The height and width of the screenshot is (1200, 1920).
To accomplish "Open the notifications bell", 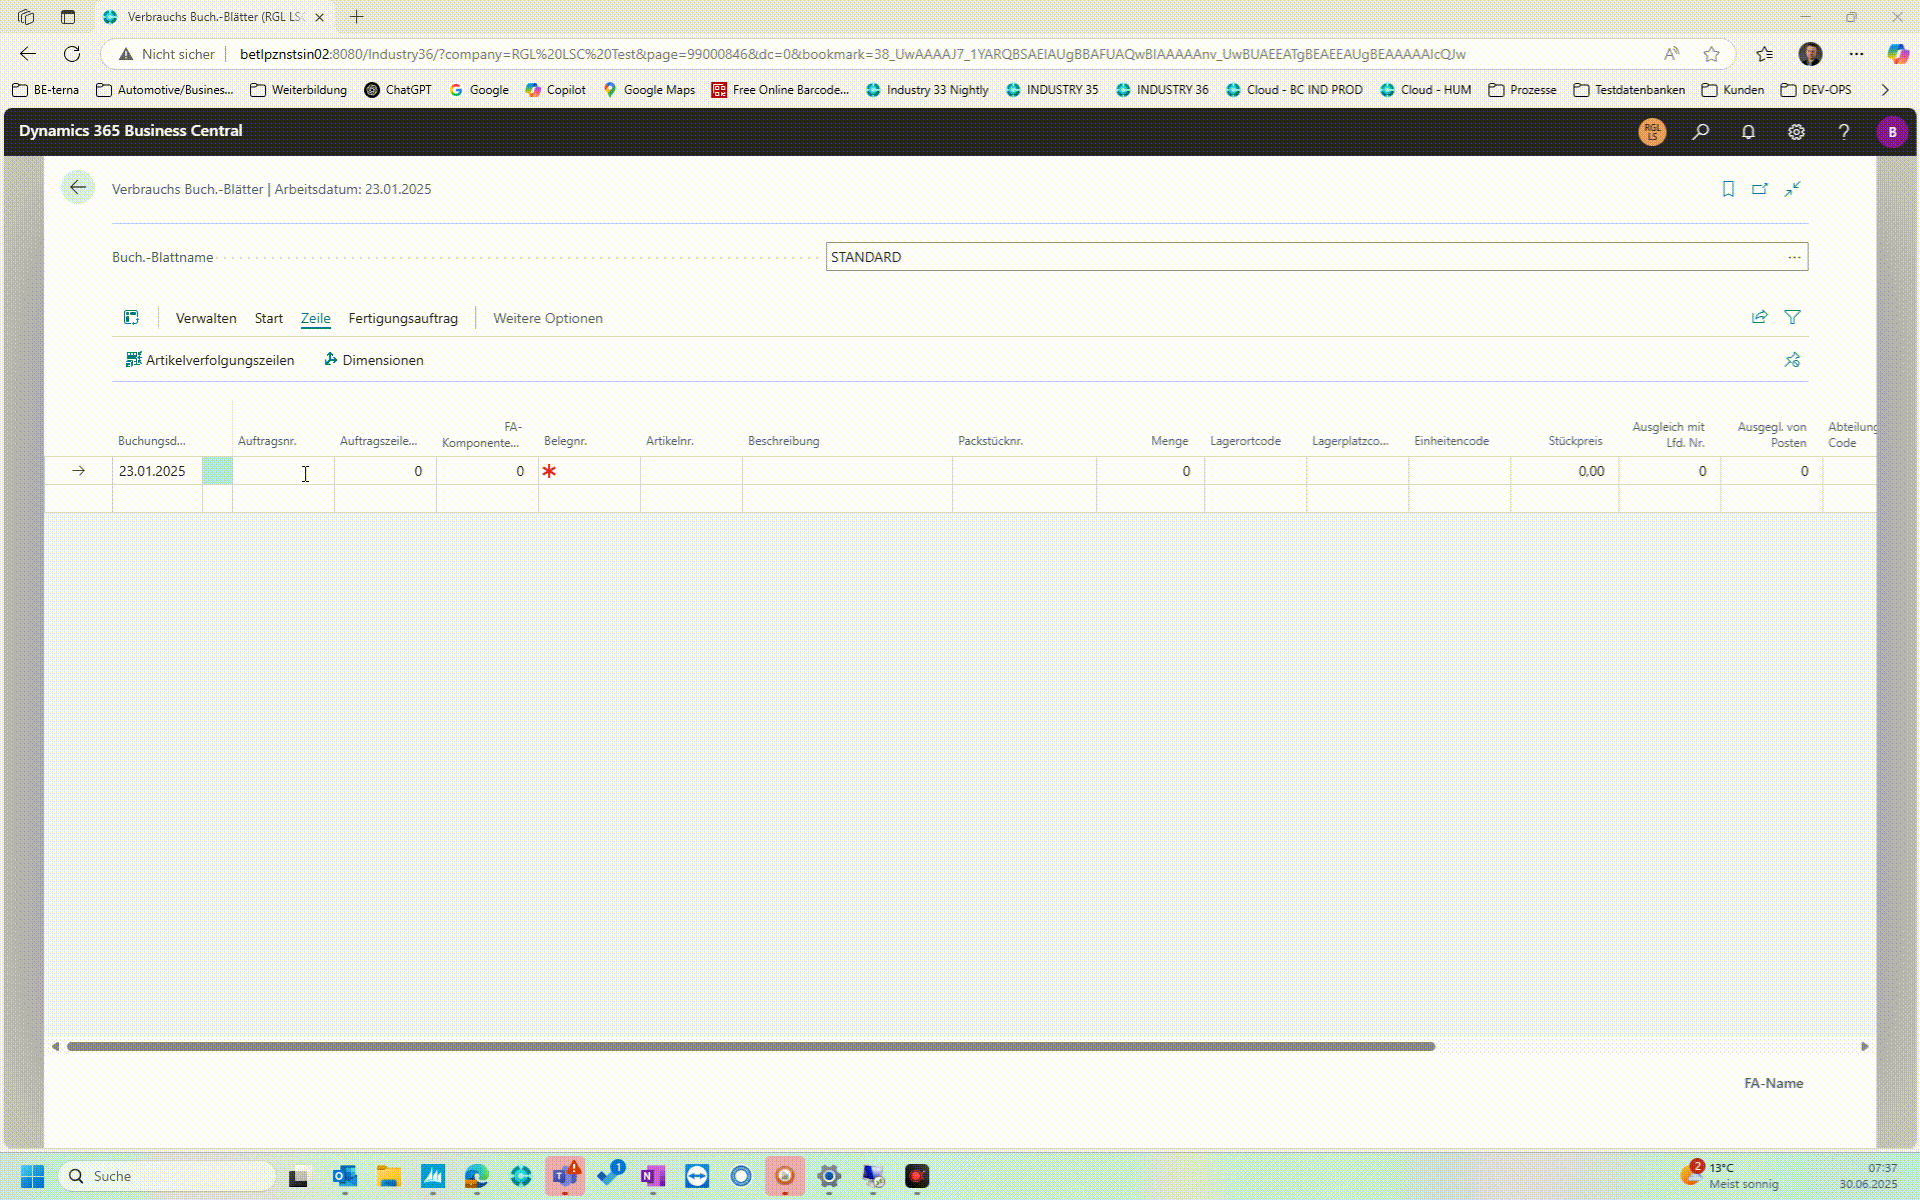I will pyautogui.click(x=1748, y=131).
